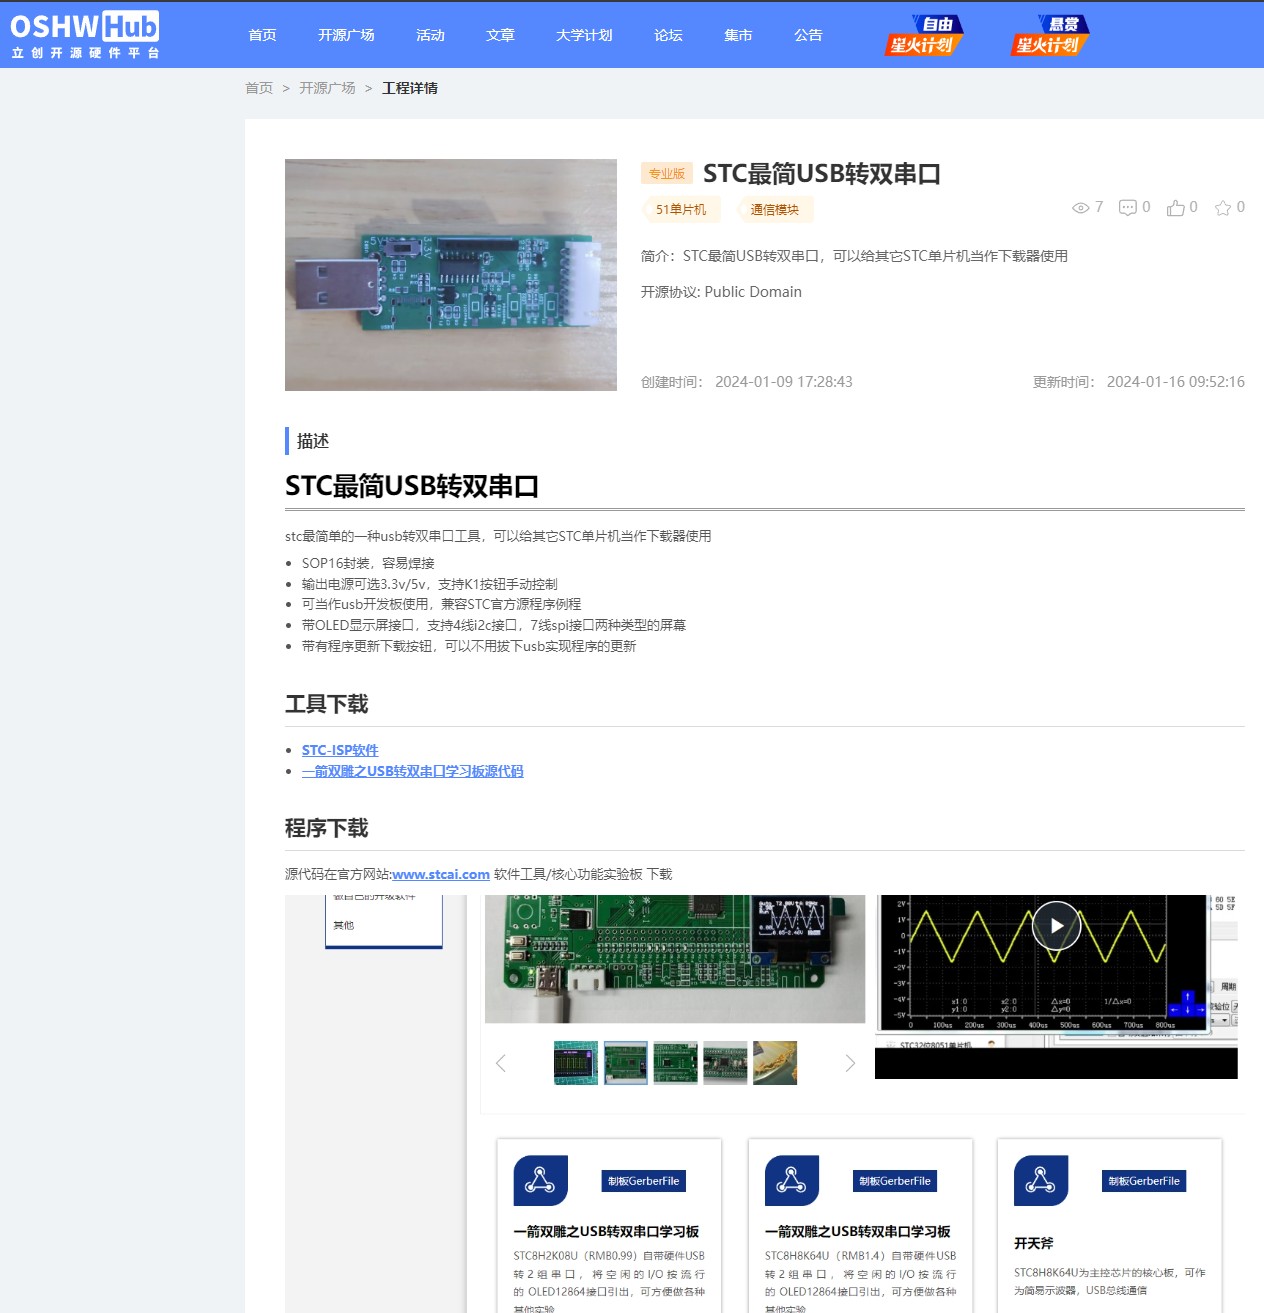Screen dimensions: 1264x1313
Task: Click the 描述 section heading
Action: click(x=313, y=441)
